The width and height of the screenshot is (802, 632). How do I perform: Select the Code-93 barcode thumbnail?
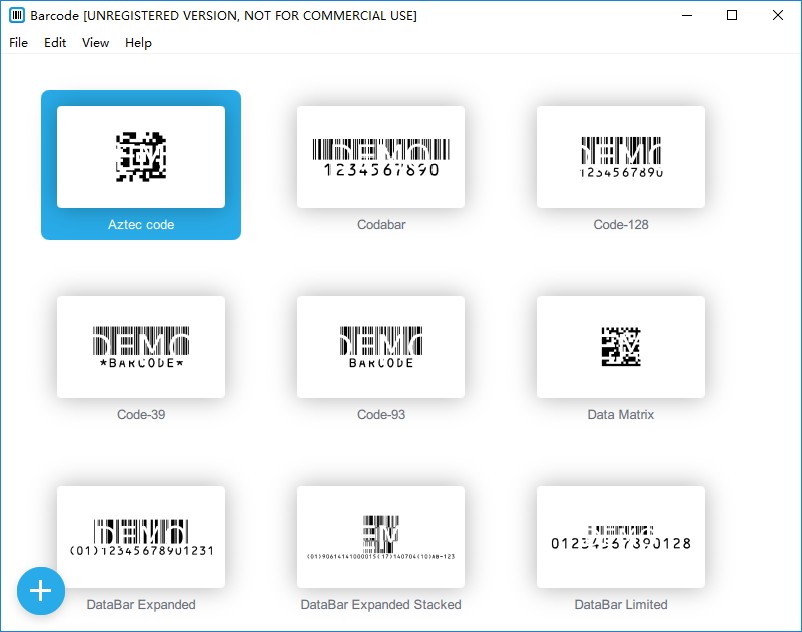(381, 347)
